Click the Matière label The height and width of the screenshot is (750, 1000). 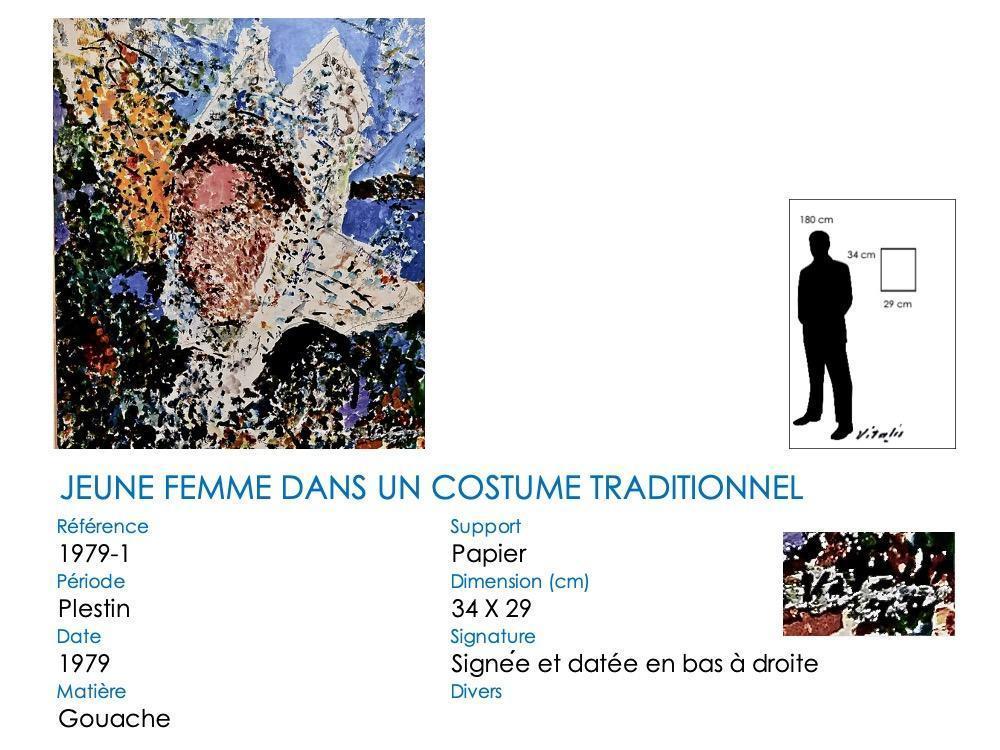(x=91, y=691)
